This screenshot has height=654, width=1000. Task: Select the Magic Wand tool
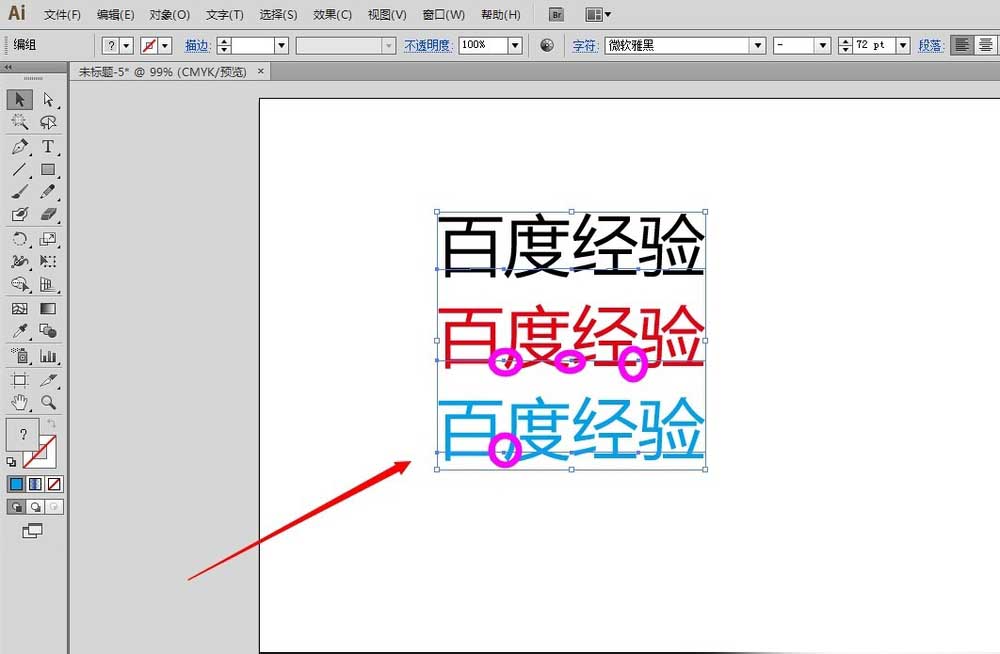point(20,122)
